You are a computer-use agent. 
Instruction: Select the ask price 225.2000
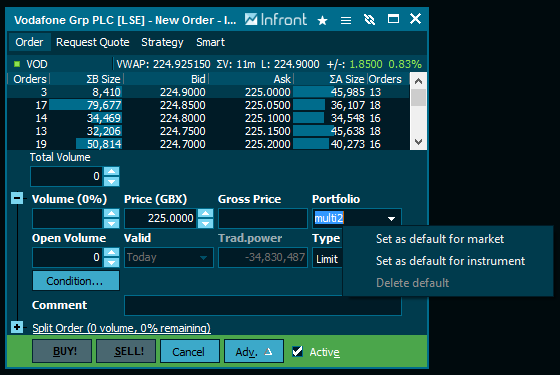[268, 144]
